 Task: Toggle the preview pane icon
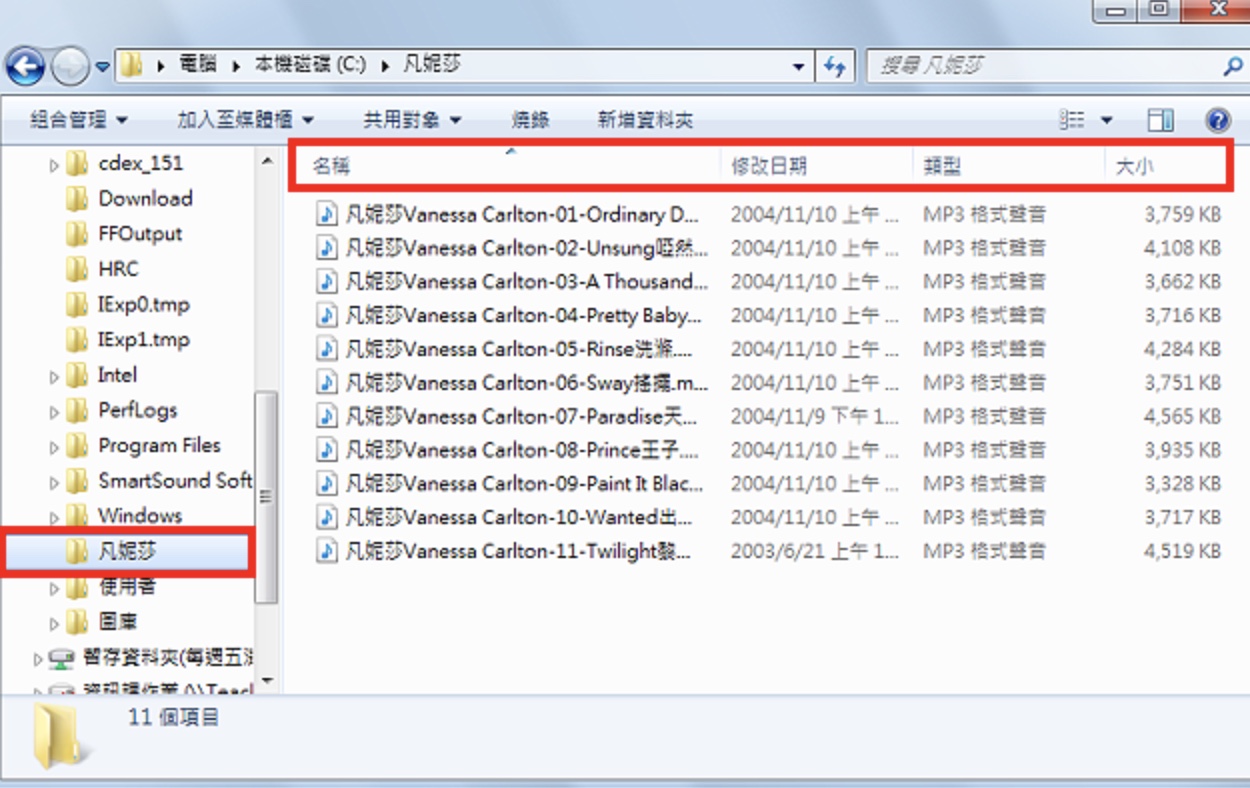[1161, 120]
